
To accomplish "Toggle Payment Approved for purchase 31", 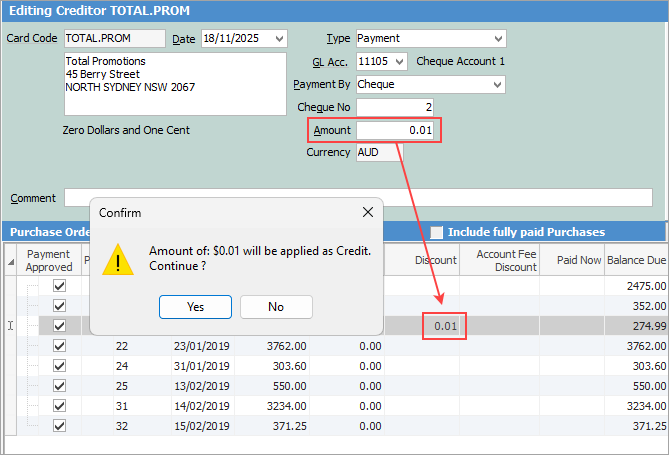I will [59, 406].
